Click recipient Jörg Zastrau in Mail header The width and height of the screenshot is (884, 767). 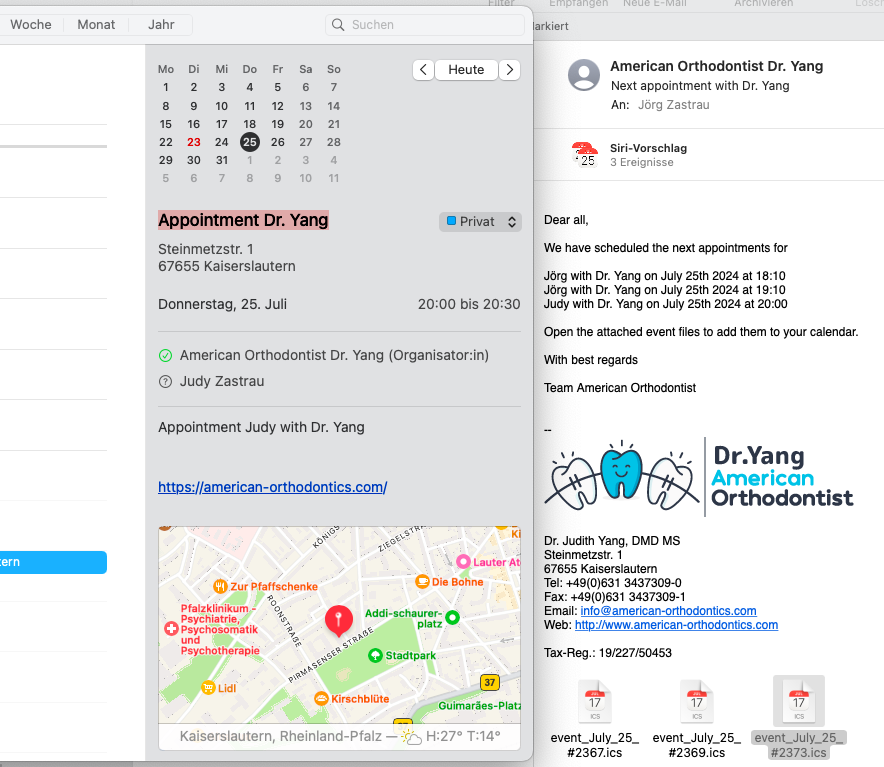tap(673, 105)
